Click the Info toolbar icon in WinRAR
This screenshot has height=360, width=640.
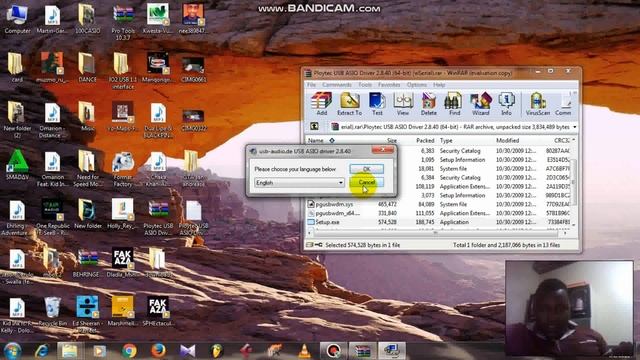506,104
